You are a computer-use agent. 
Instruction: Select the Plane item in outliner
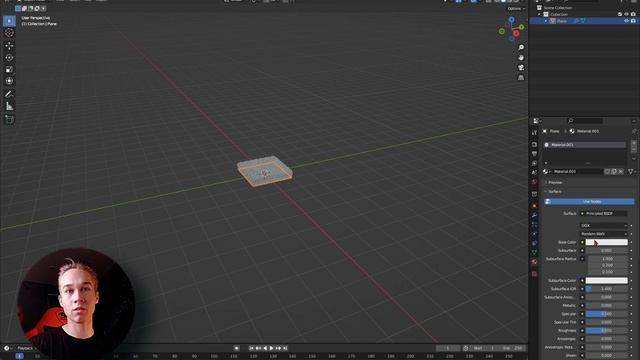[562, 21]
